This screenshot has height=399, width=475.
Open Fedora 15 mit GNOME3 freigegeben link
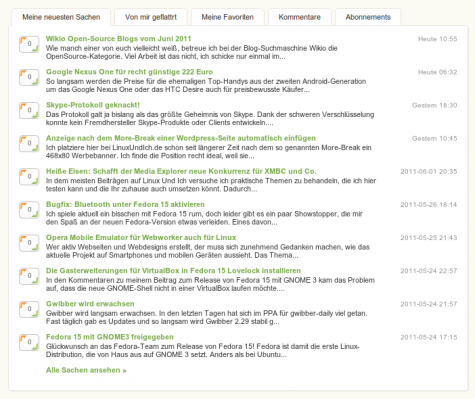coord(110,337)
